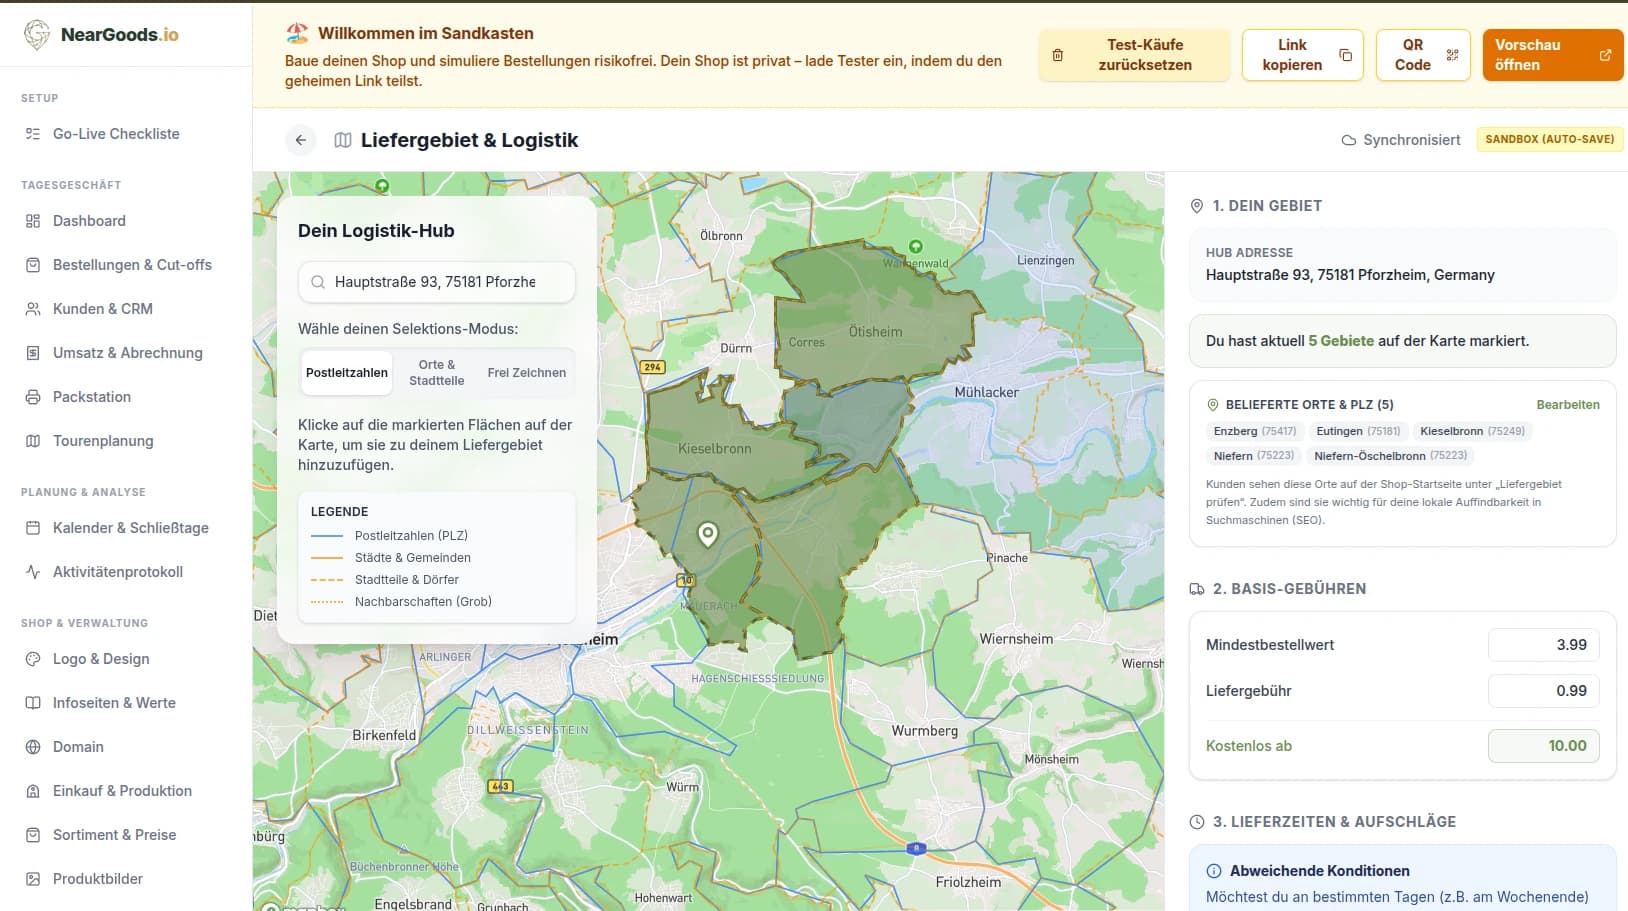Click the Eutingen (75181) tag
1628x911 pixels.
tap(1358, 431)
